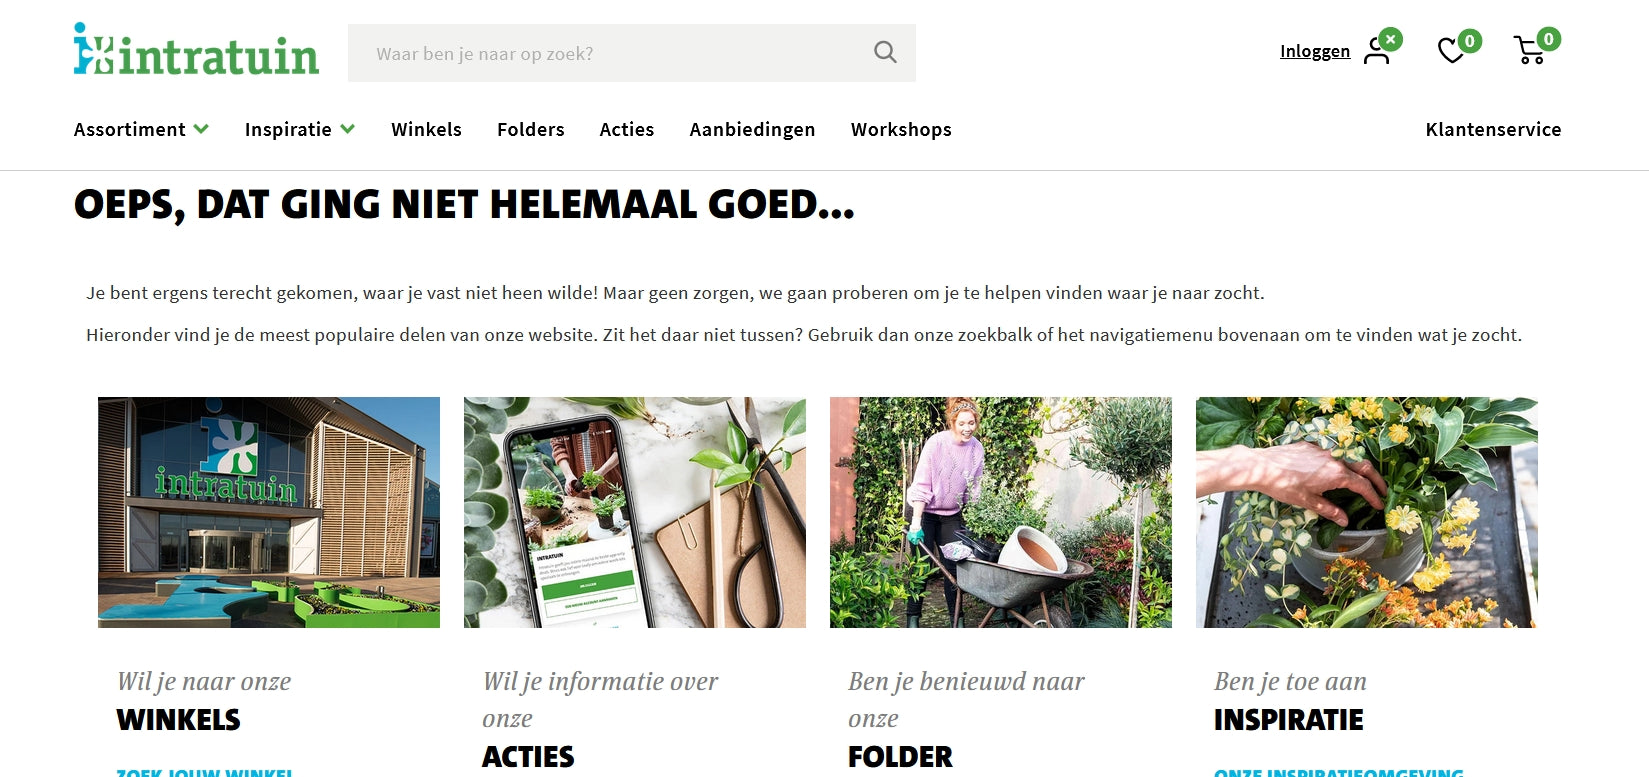The height and width of the screenshot is (777, 1649).
Task: Click the woman with wheelbarrow folder image
Action: point(1001,512)
